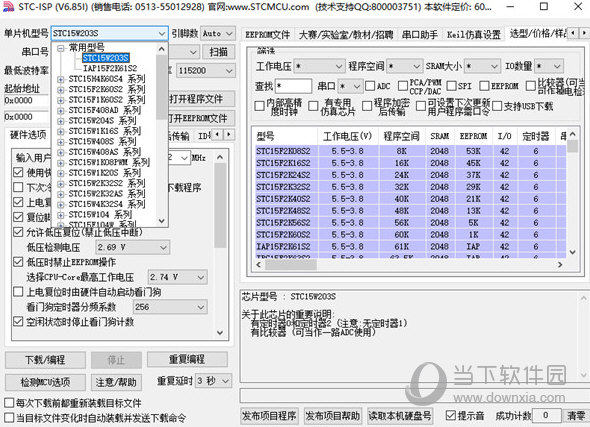This screenshot has height=427, width=590.
Task: Select the IAP15F2K61S2 table row
Action: click(x=411, y=247)
